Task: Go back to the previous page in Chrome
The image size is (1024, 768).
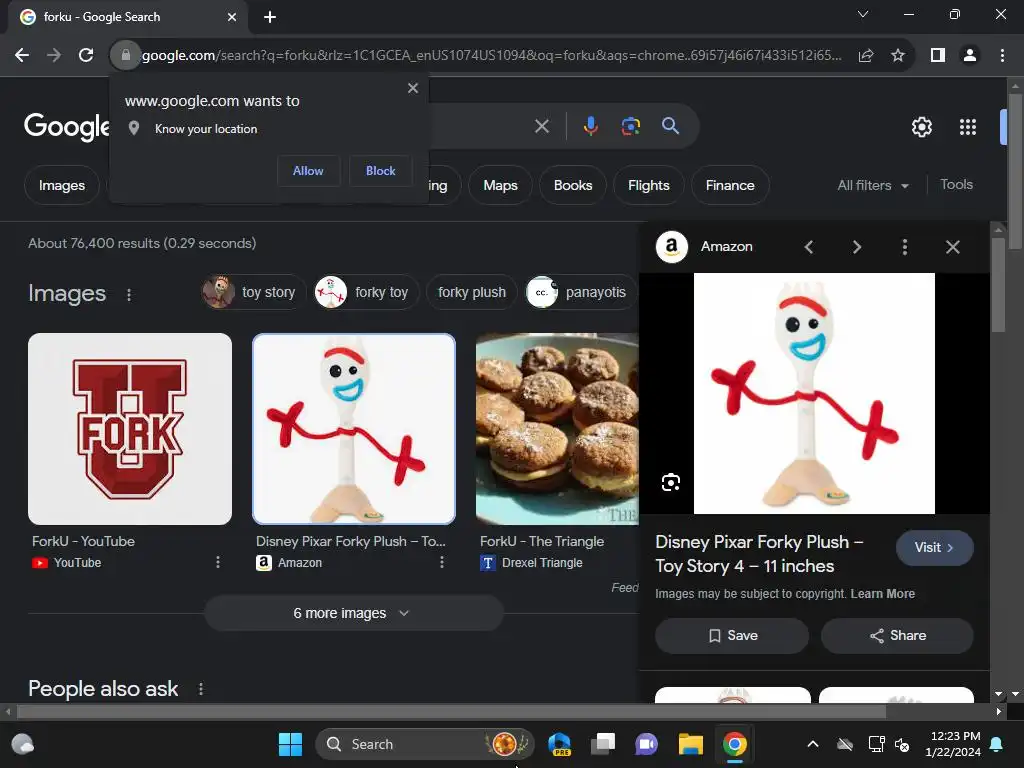Action: point(22,56)
